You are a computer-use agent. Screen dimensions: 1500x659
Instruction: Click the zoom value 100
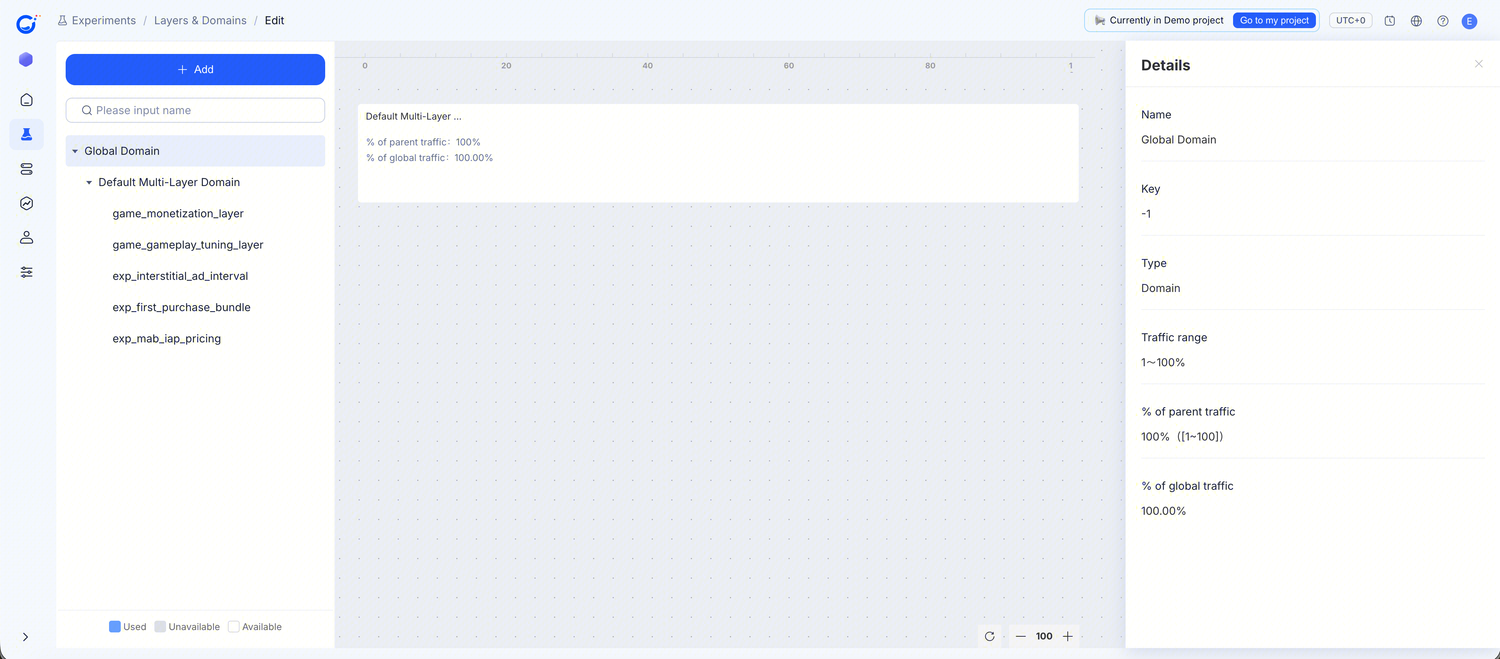coord(1044,636)
